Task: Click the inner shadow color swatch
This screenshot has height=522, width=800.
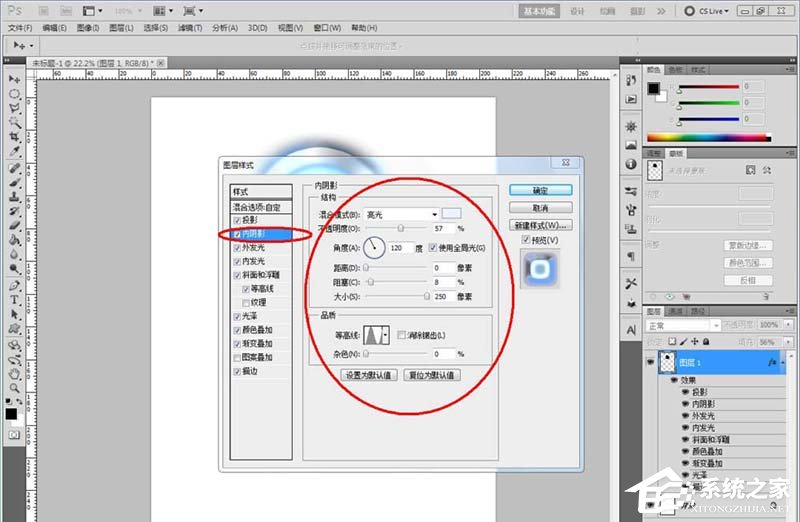Action: coord(451,213)
